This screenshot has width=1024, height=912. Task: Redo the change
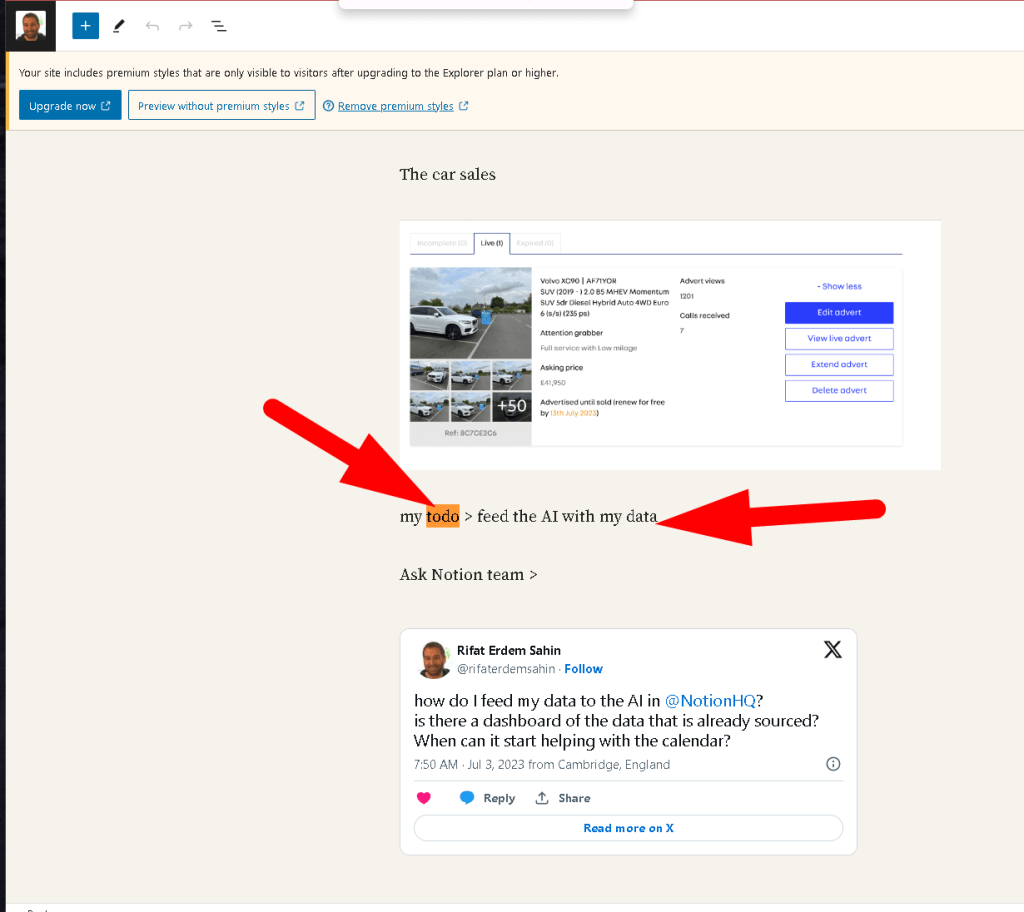coord(186,26)
